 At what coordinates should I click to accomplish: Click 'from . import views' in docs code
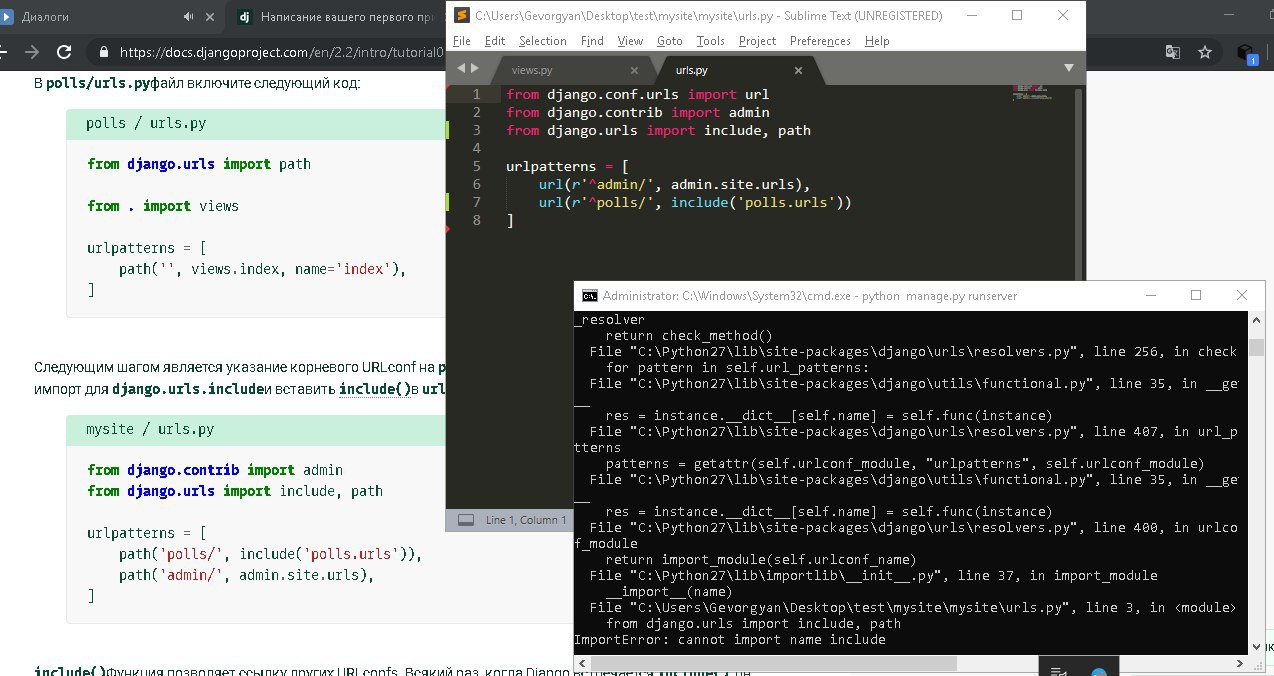[x=163, y=205]
